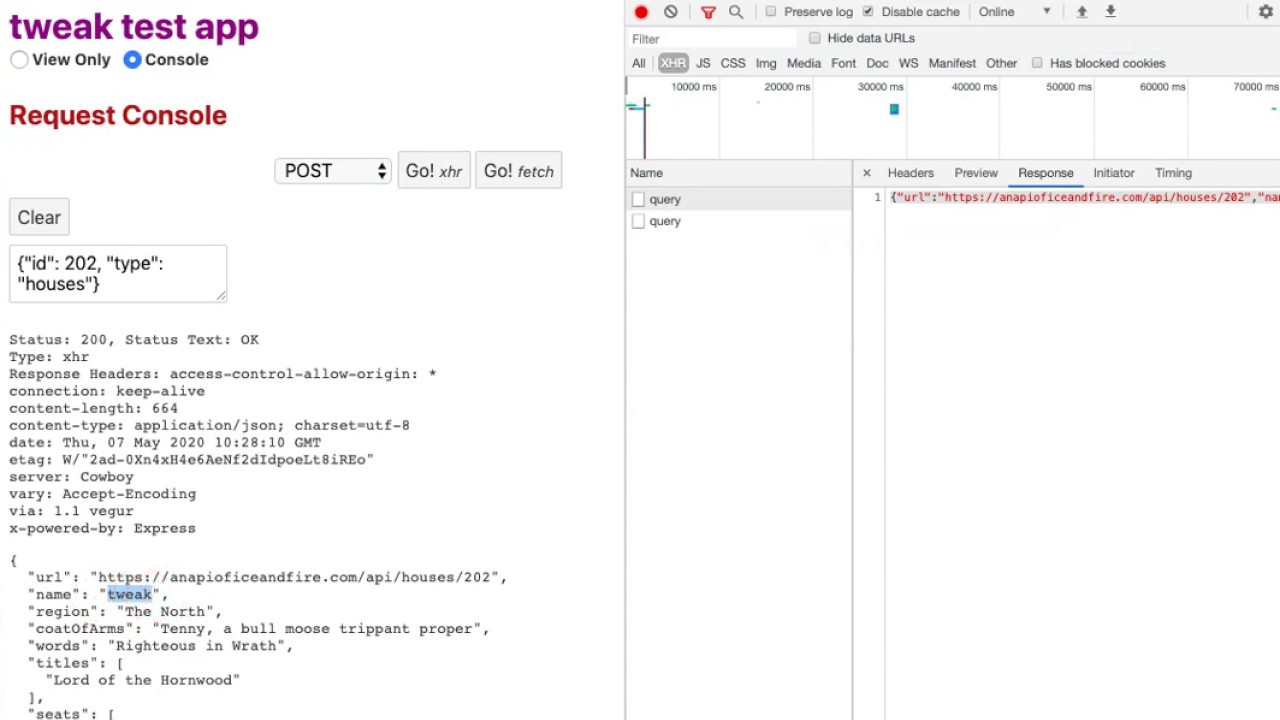
Task: Filter requests by Manifest type
Action: 952,63
